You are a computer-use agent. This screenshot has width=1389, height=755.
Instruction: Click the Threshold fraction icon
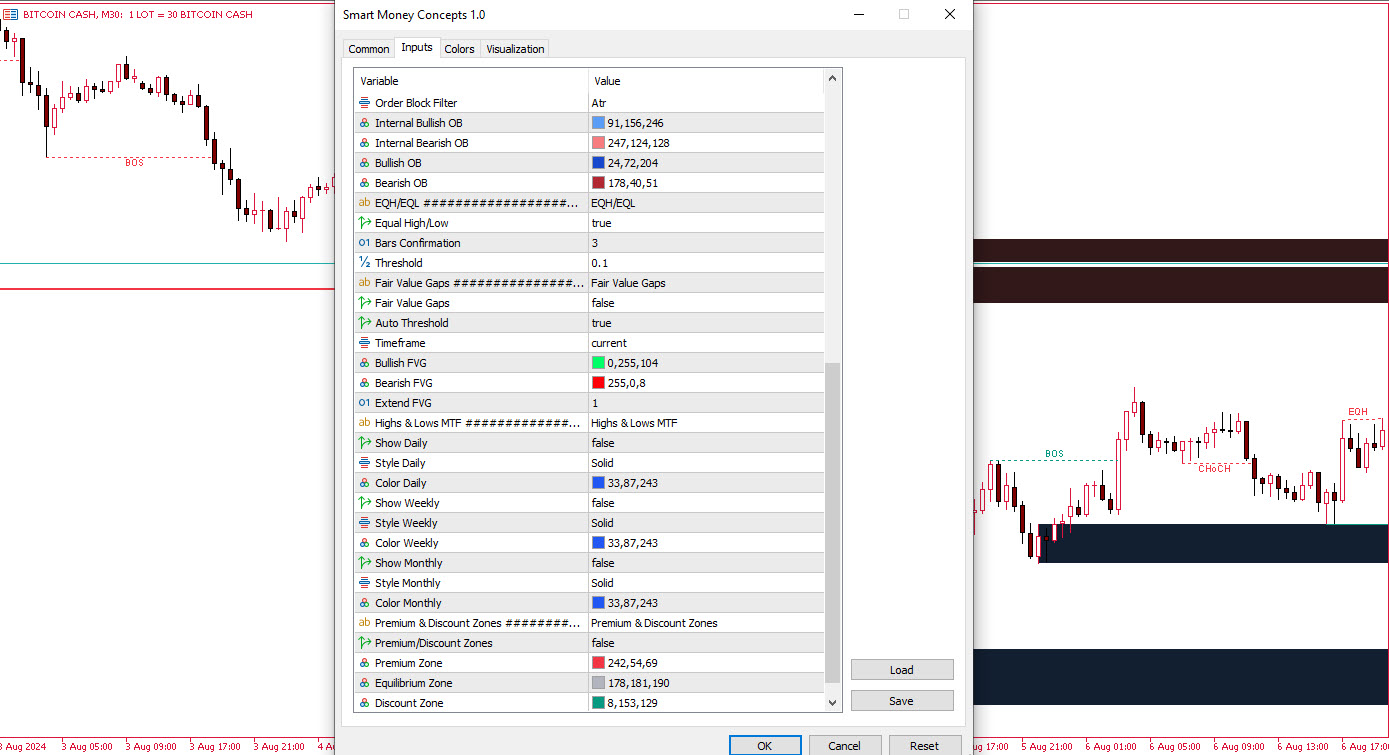tap(364, 263)
